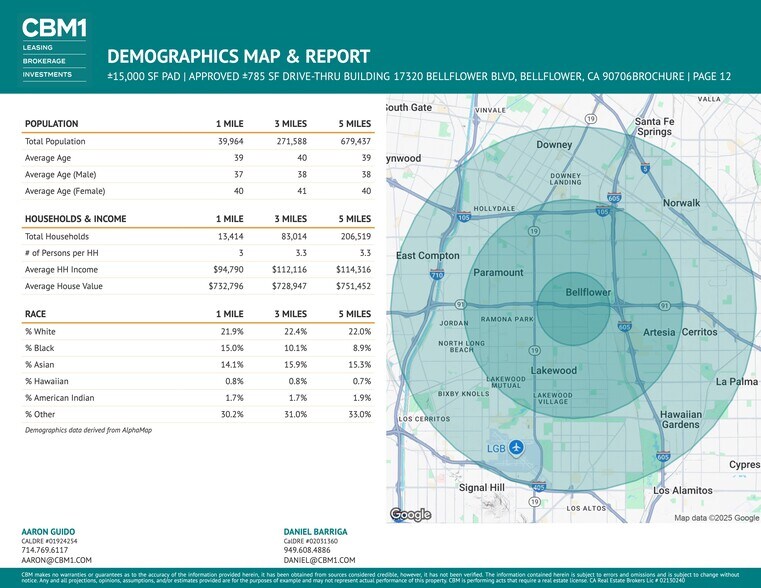Click the Route 91 shield above Jordan

pyautogui.click(x=460, y=305)
